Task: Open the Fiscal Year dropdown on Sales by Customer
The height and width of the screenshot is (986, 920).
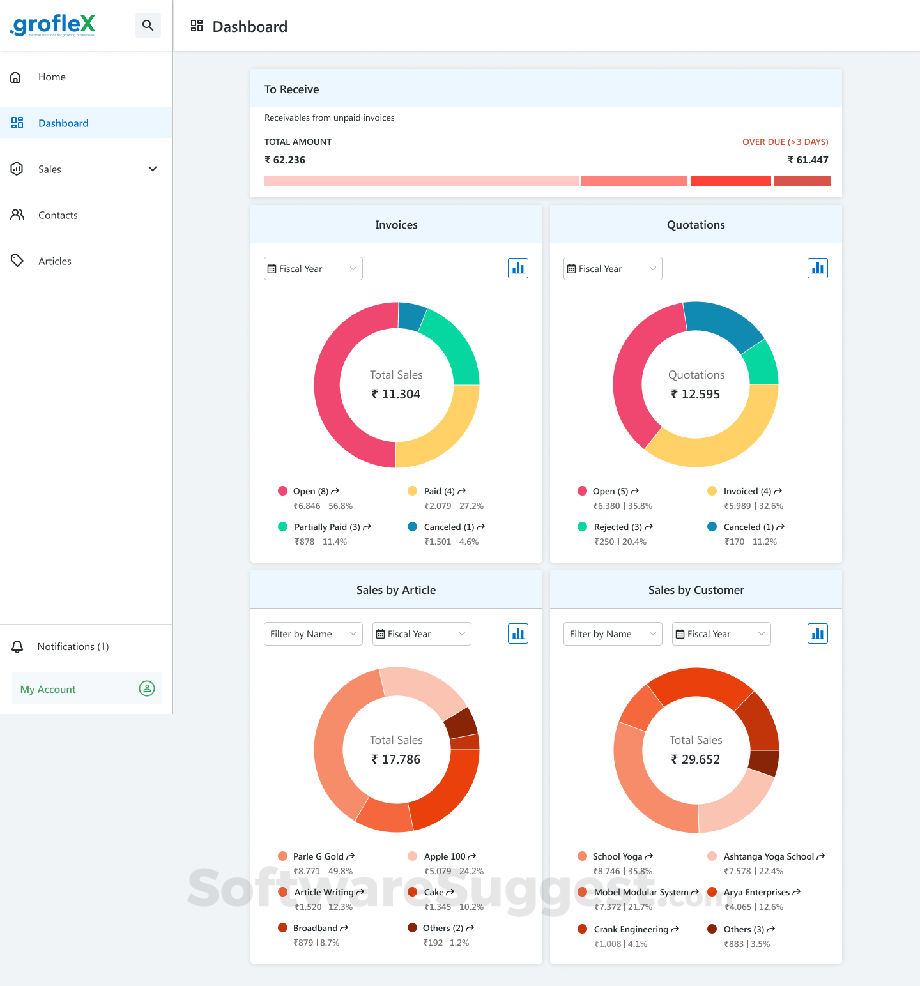Action: (720, 633)
